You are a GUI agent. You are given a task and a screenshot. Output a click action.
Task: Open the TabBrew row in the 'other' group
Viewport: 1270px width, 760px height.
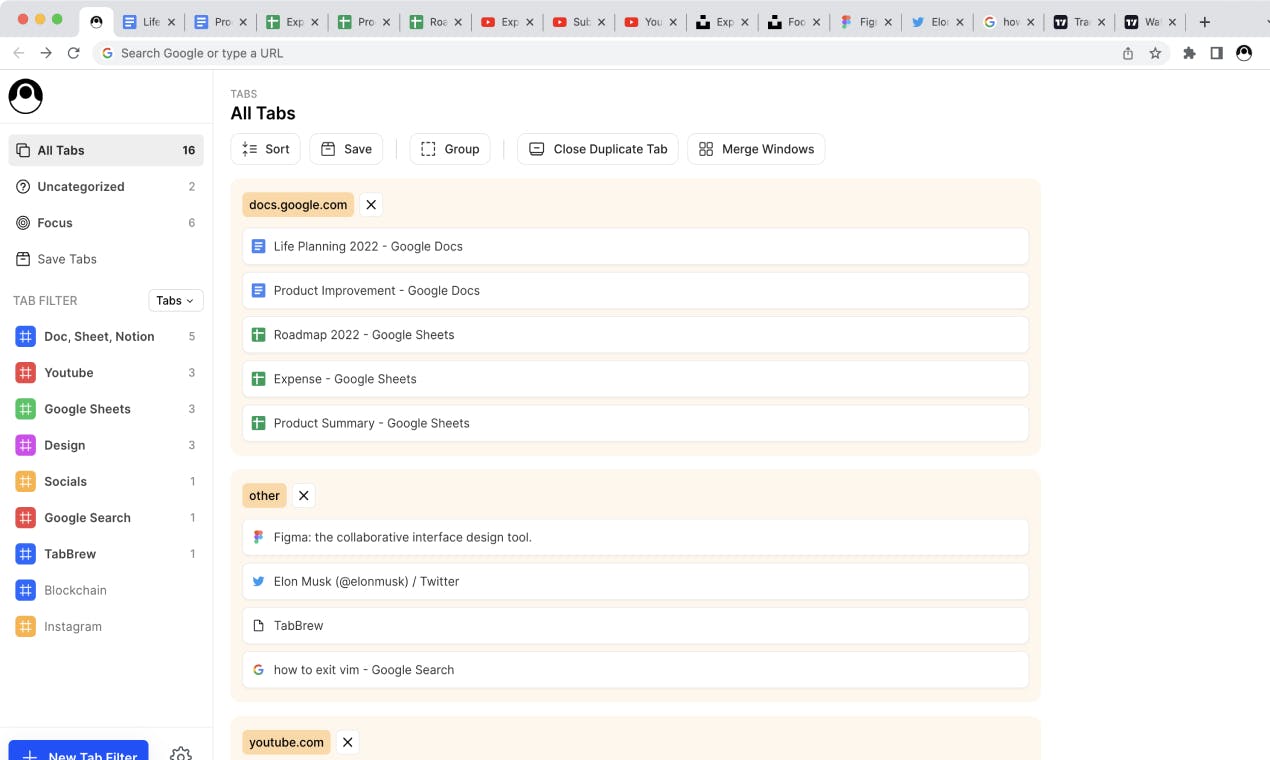click(x=635, y=626)
